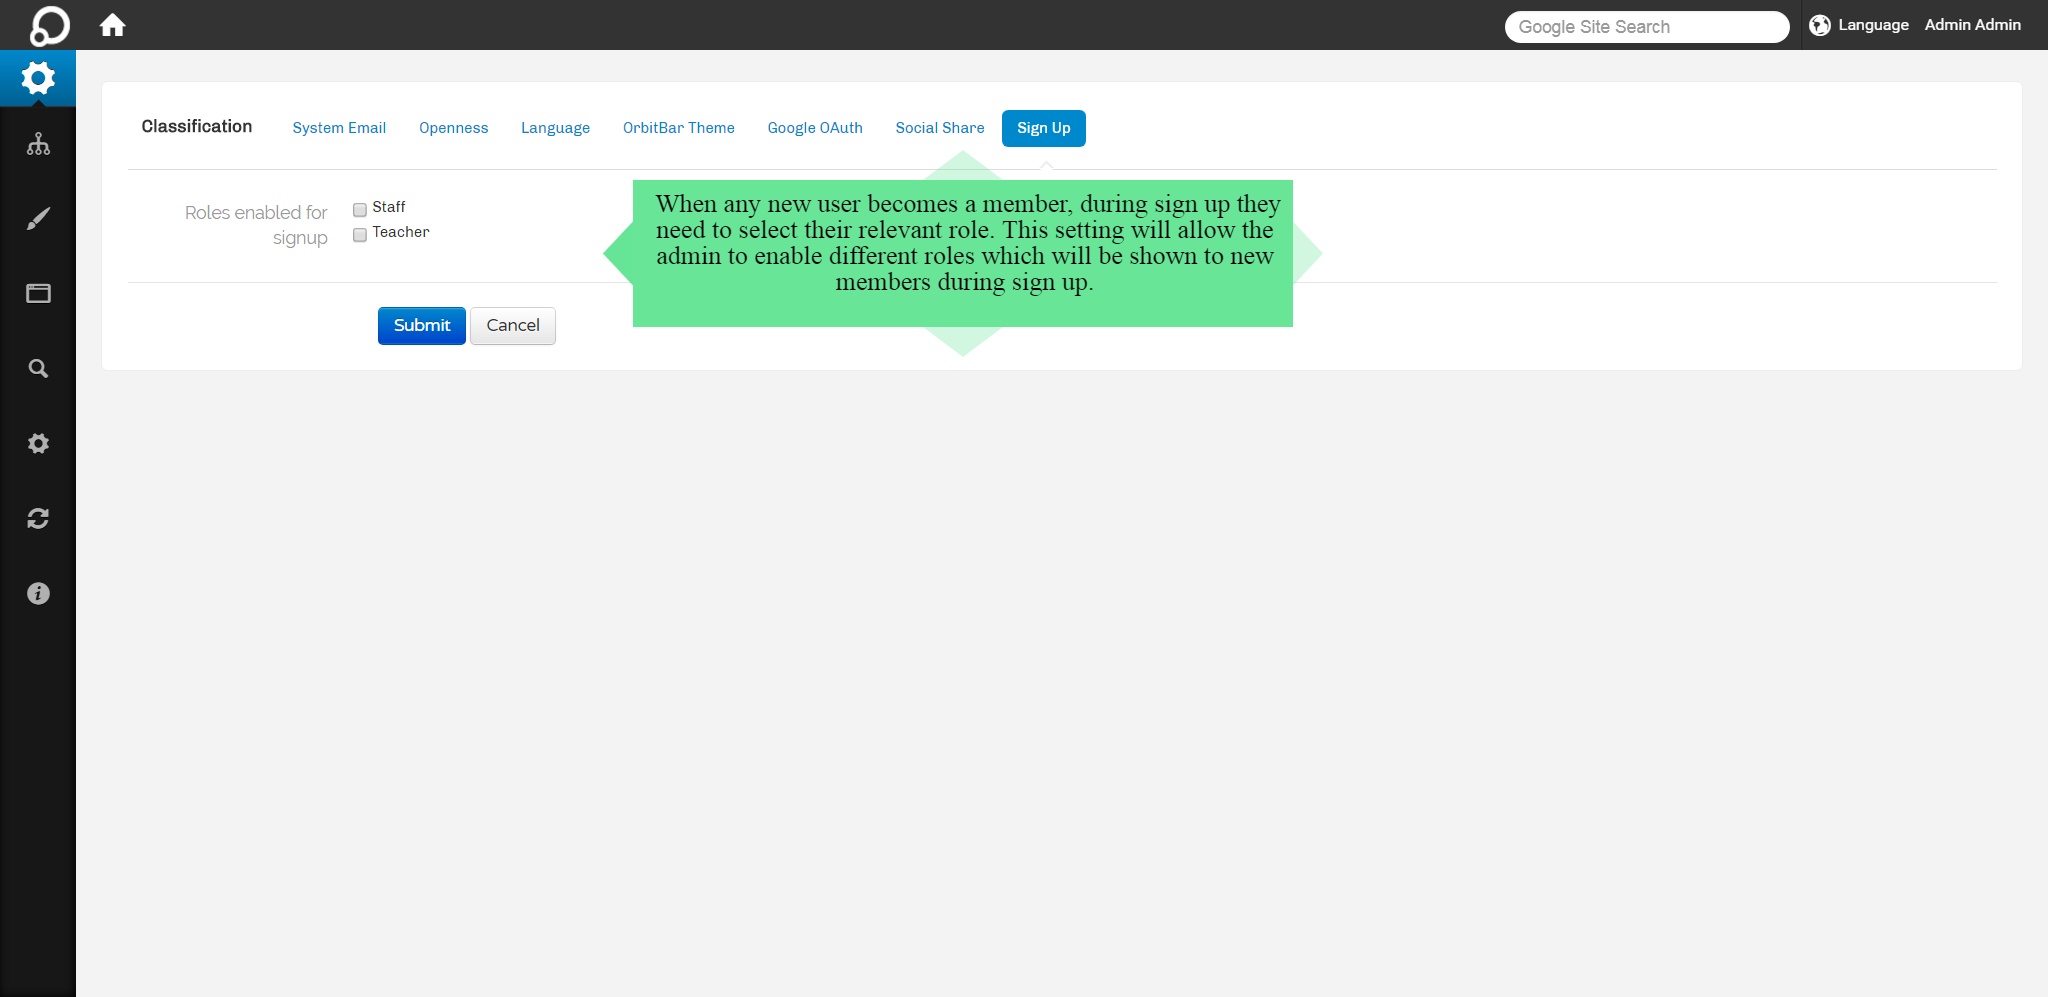Expand the Admin Admin user menu
Screen dimensions: 2048x997
point(1972,25)
